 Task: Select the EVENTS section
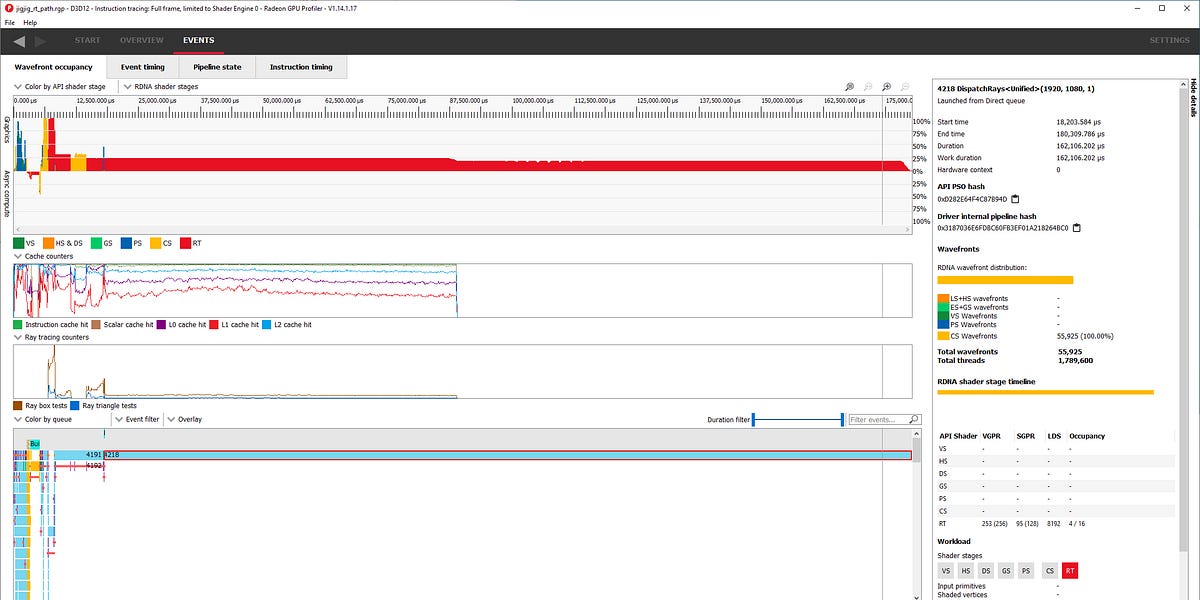coord(198,41)
